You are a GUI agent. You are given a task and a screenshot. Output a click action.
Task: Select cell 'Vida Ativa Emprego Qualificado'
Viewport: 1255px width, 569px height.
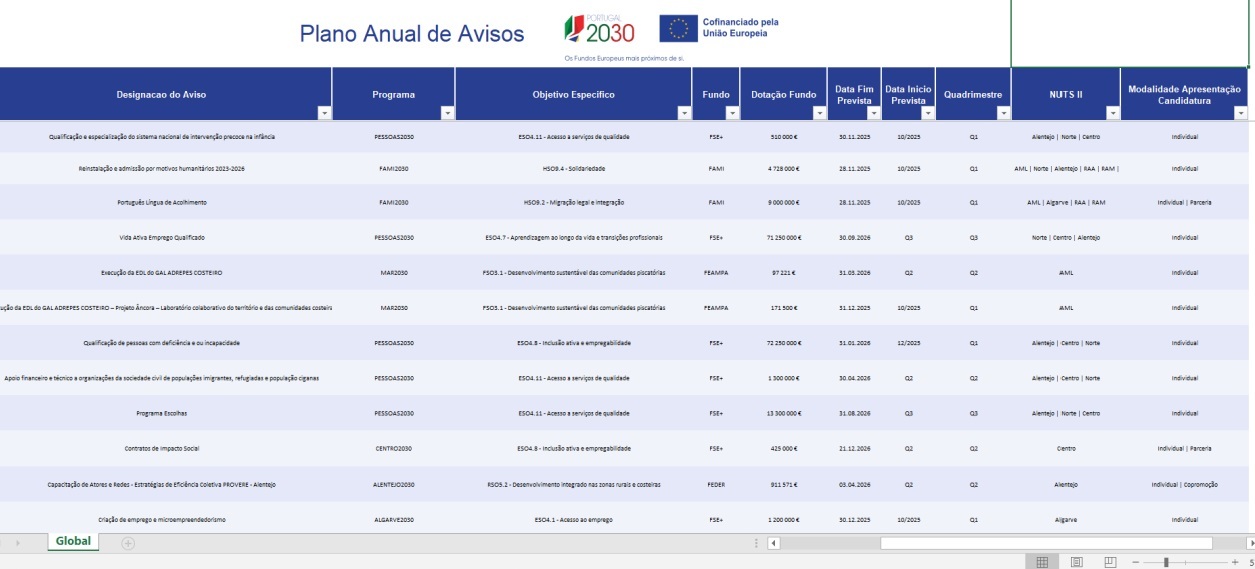(162, 237)
